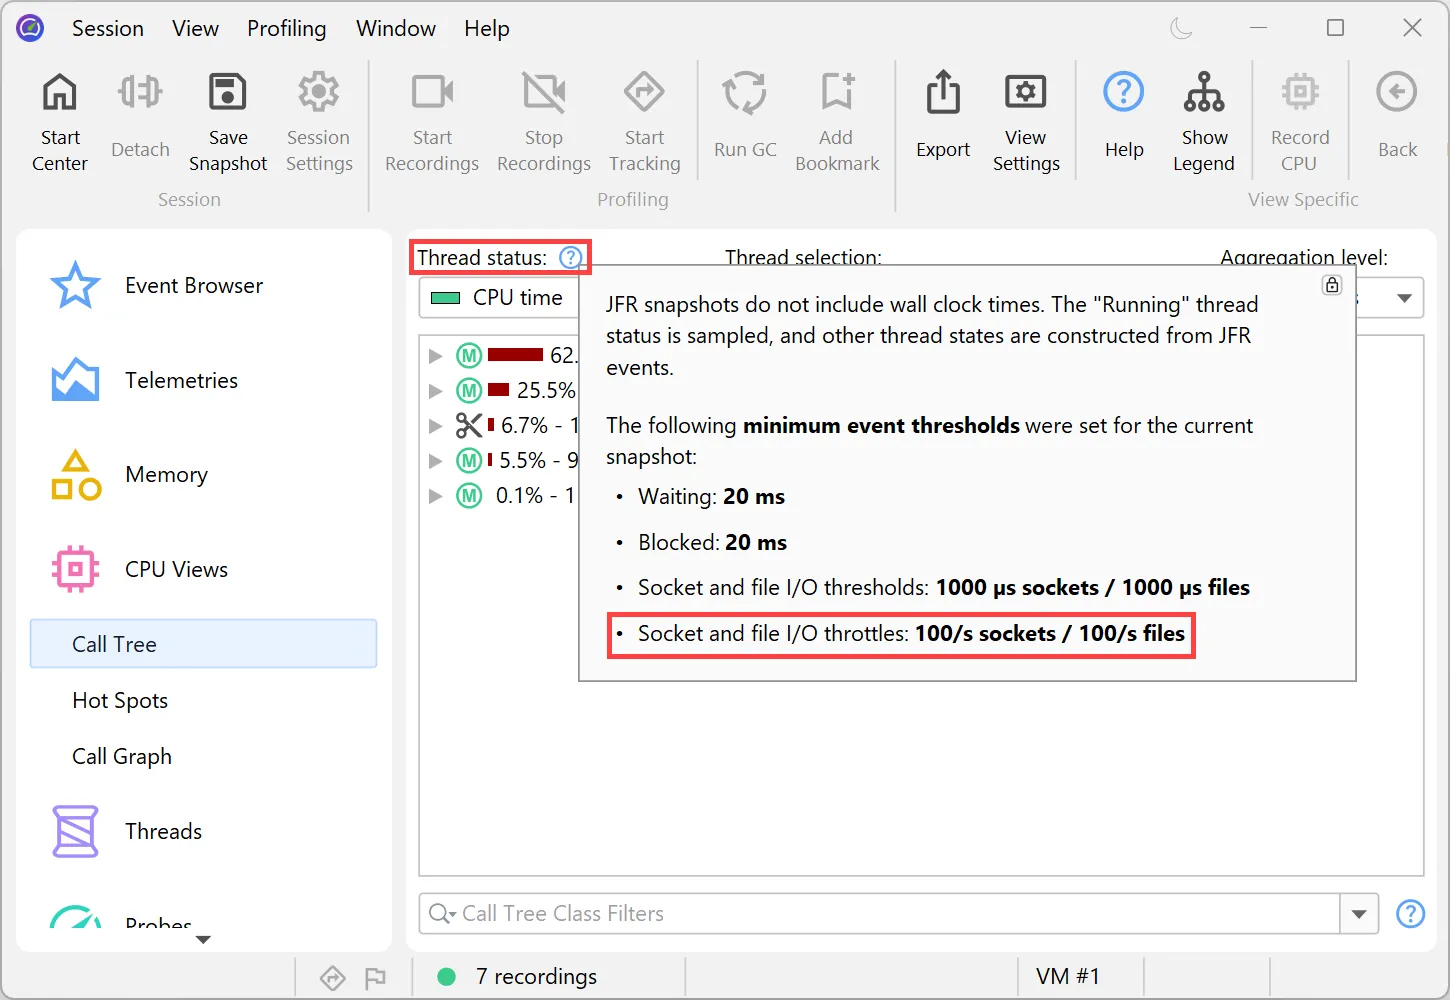Click the Call Tree Class Filters field
1450x1000 pixels.
click(880, 914)
